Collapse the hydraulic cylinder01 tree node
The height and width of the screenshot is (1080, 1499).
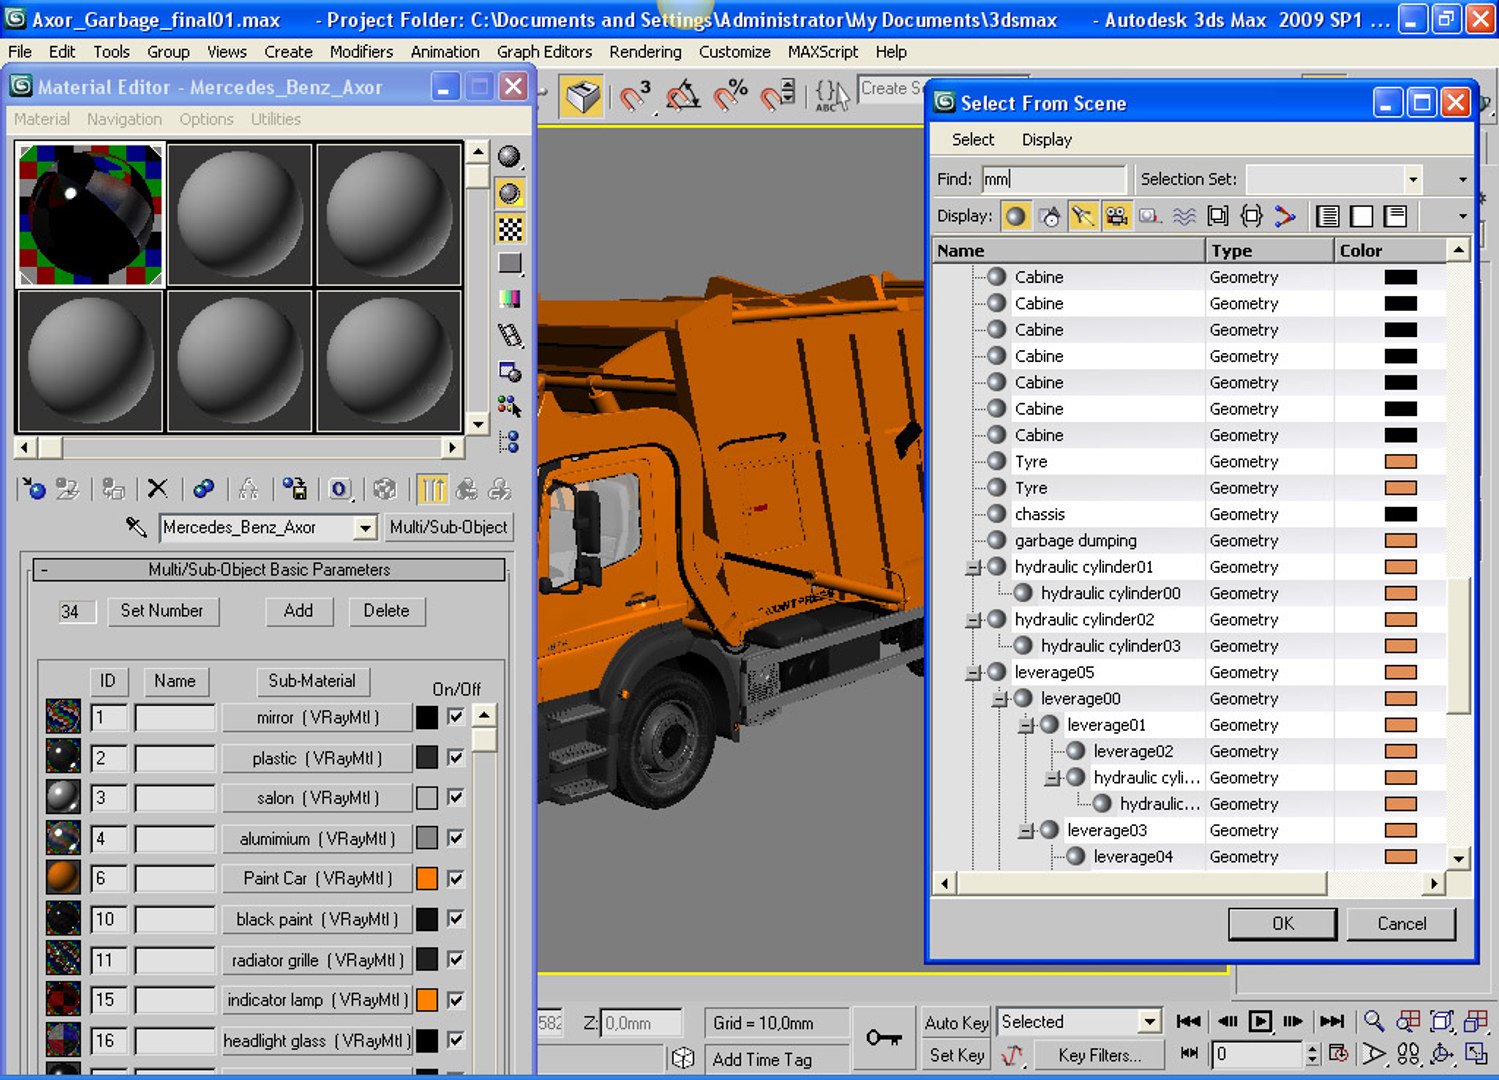973,568
